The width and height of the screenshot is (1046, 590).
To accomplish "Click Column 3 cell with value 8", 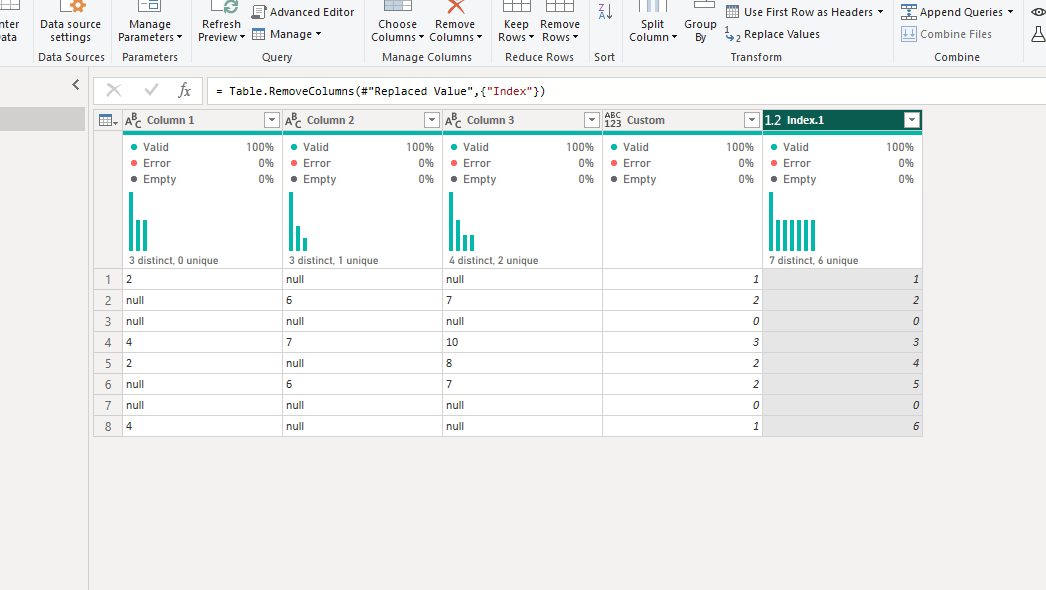I will click(x=522, y=364).
